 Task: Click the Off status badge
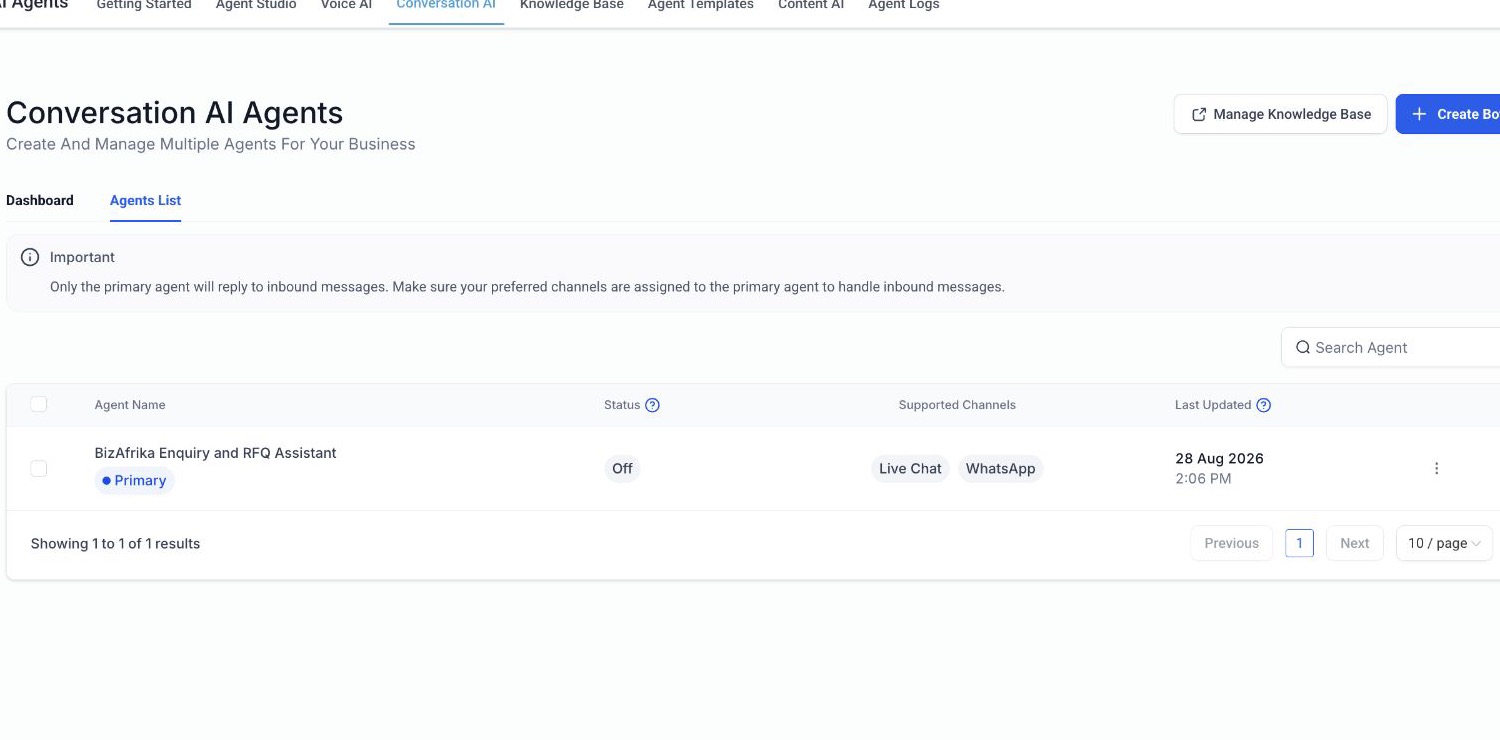coord(622,468)
